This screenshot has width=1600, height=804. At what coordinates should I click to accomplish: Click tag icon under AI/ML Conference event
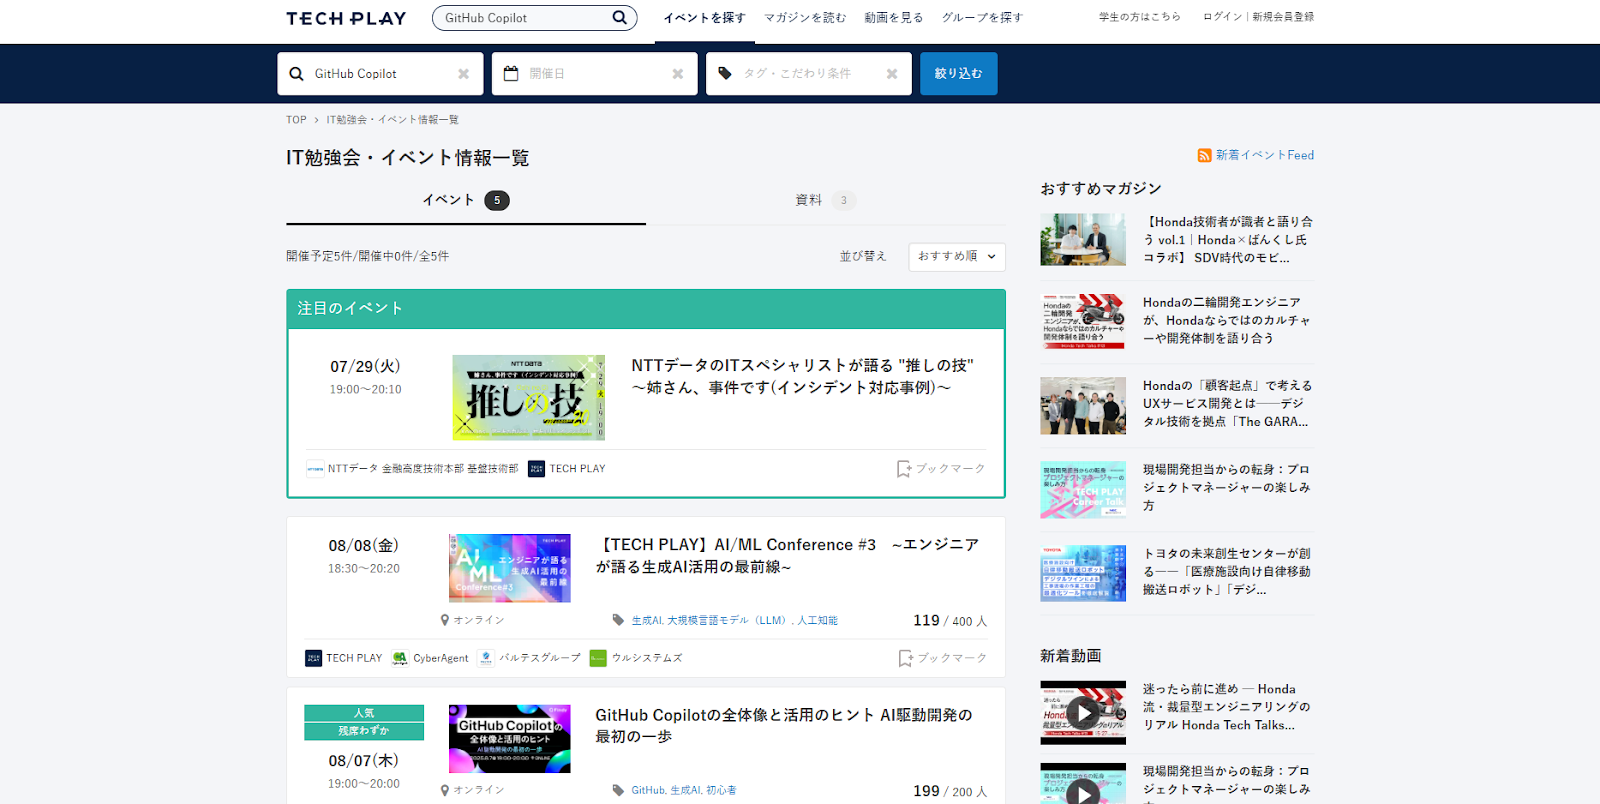618,620
